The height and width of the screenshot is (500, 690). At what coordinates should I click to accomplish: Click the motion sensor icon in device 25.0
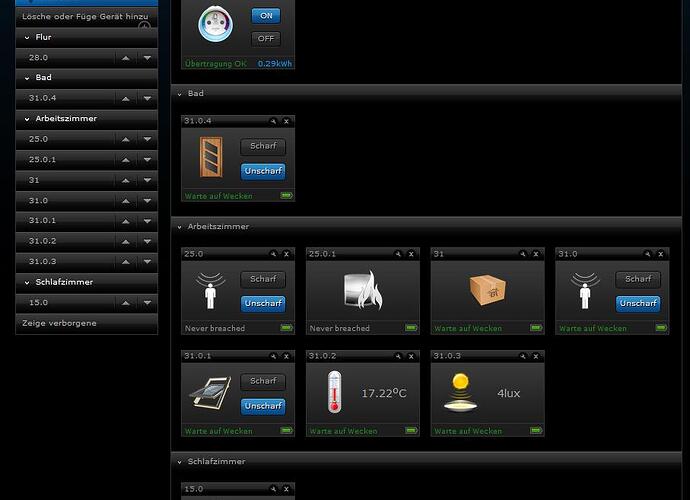click(209, 291)
